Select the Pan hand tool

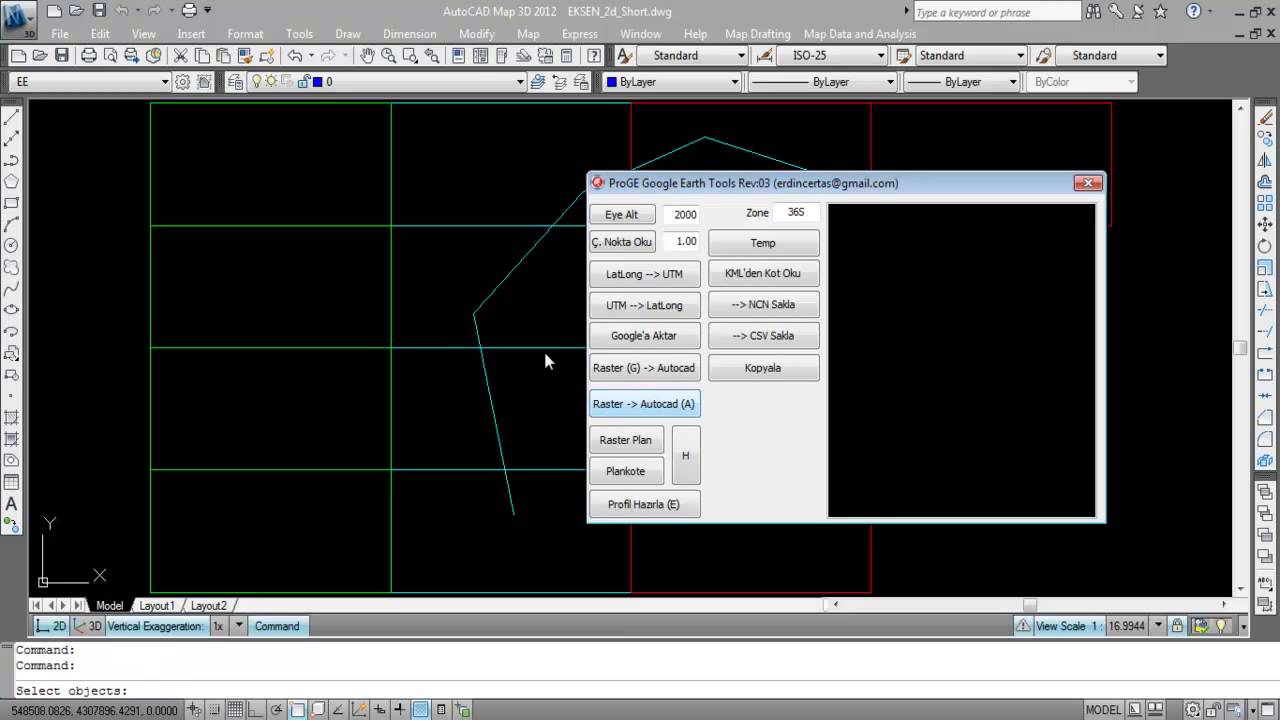367,56
